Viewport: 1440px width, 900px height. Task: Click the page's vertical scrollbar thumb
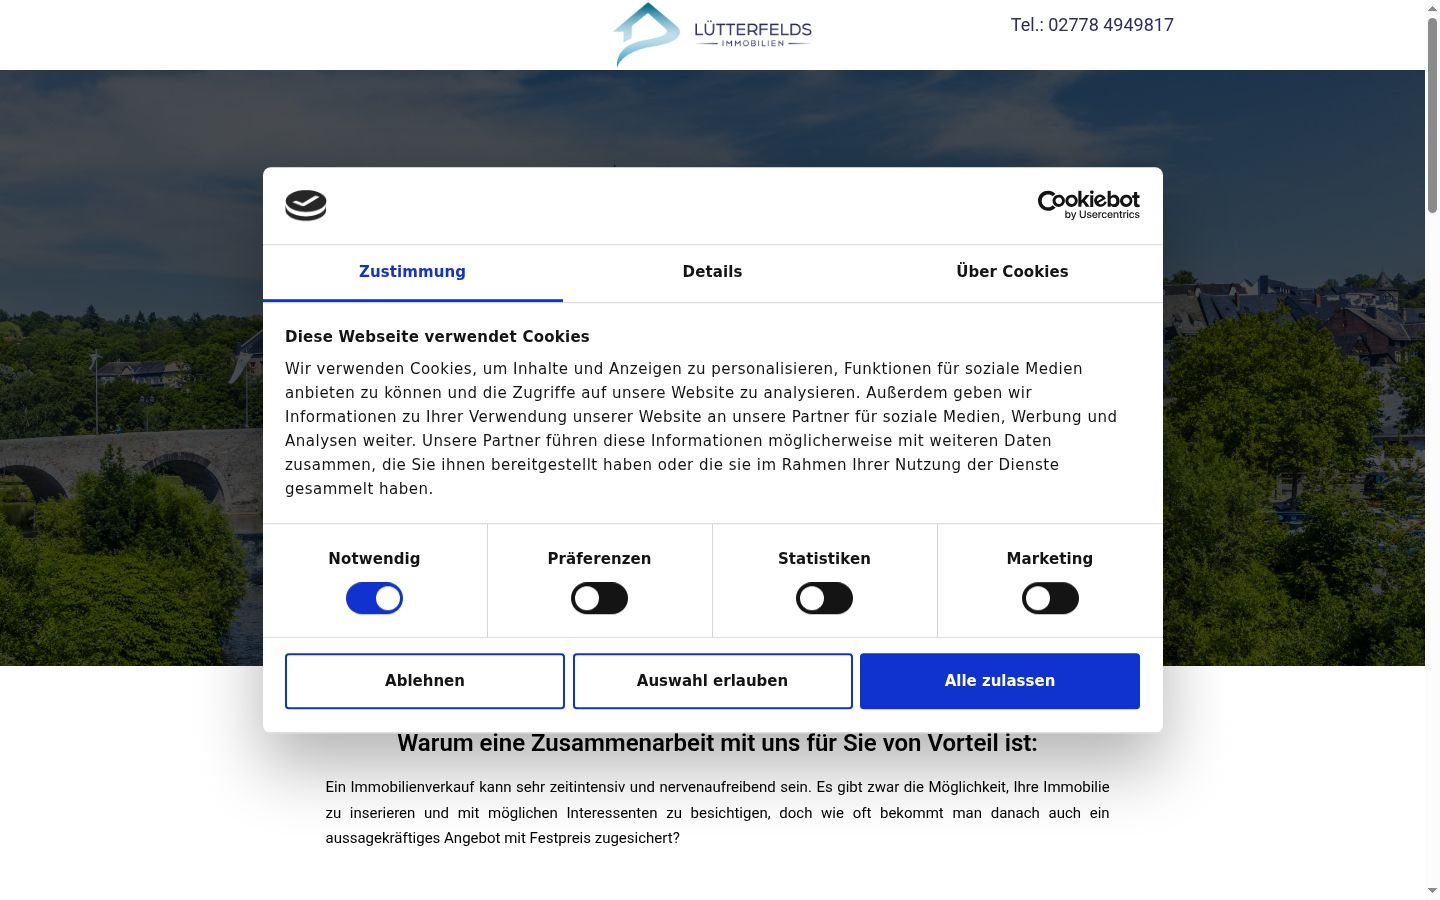[x=1432, y=115]
